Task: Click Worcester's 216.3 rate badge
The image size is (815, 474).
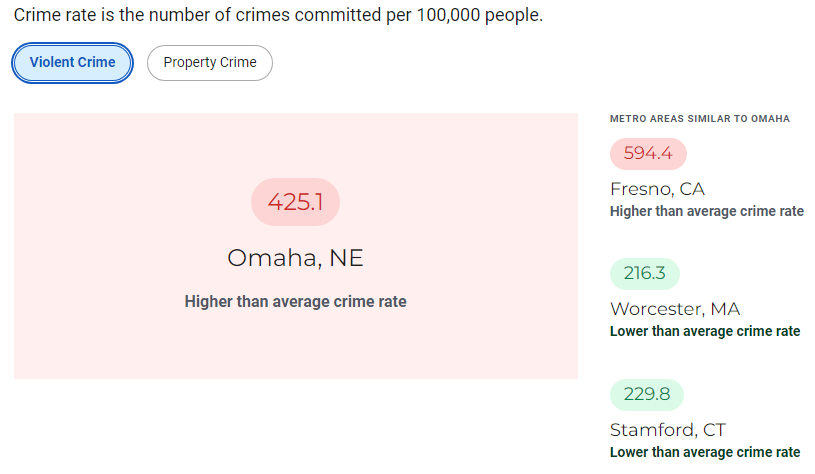Action: [x=644, y=274]
